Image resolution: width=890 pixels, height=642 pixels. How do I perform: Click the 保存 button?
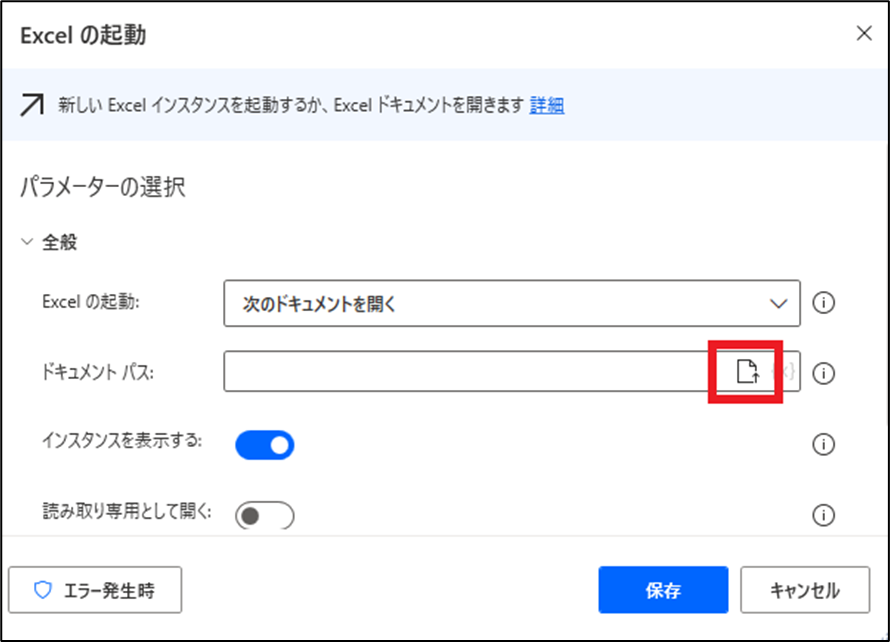click(663, 590)
